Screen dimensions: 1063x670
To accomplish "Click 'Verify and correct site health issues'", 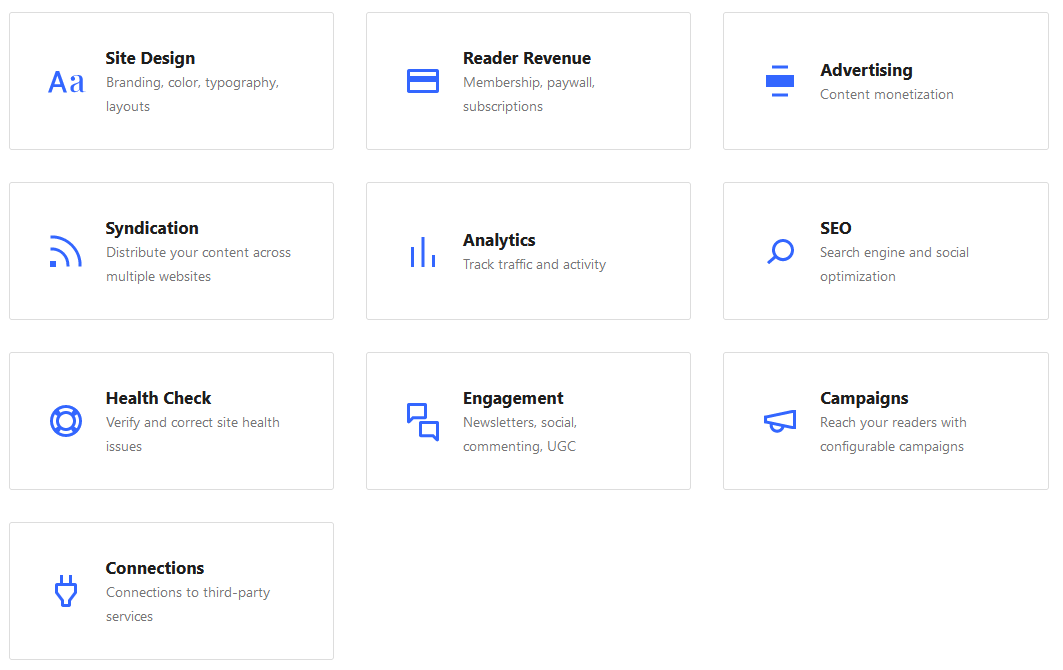I will [x=193, y=434].
